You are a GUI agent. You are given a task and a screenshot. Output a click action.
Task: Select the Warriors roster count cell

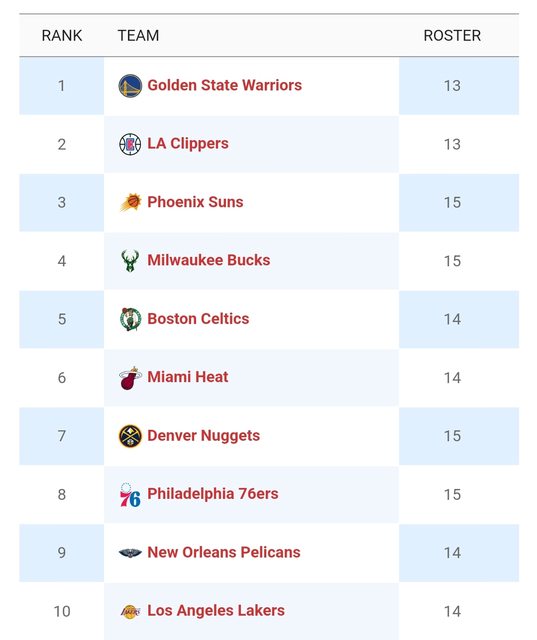(x=459, y=86)
